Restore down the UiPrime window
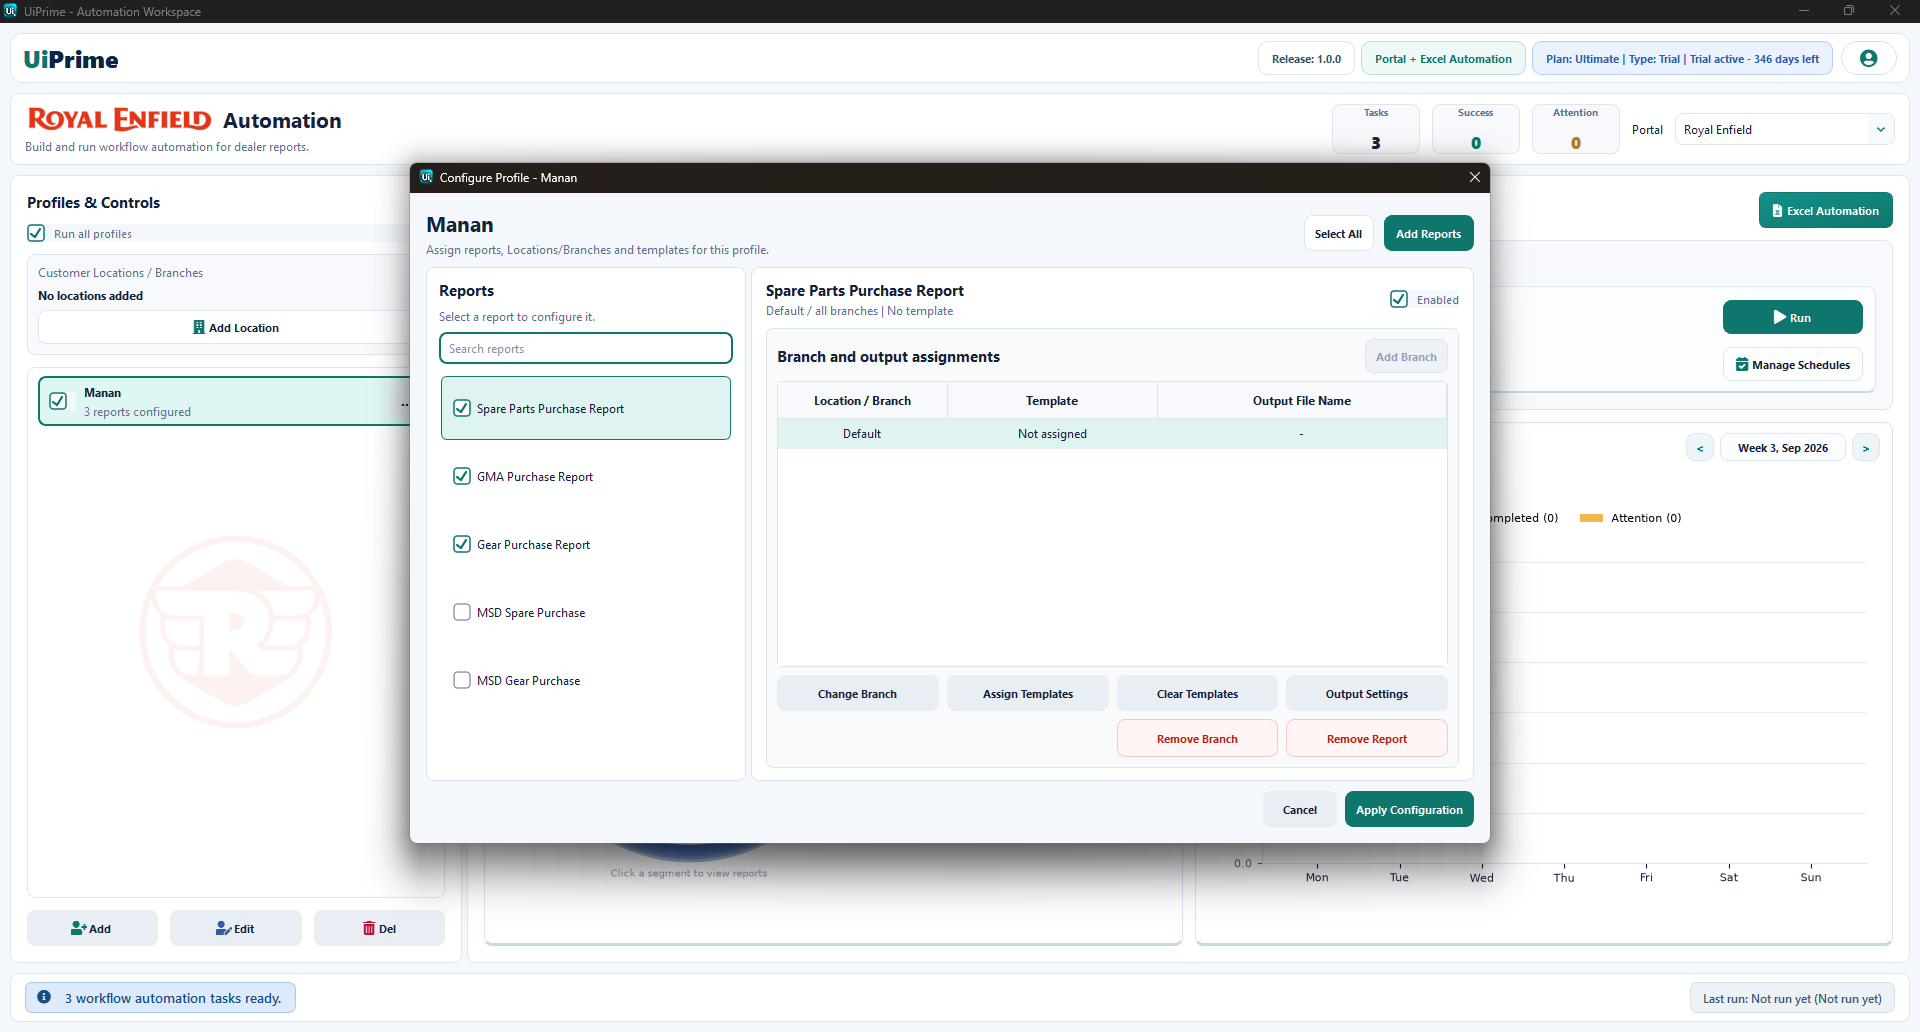 (1849, 10)
